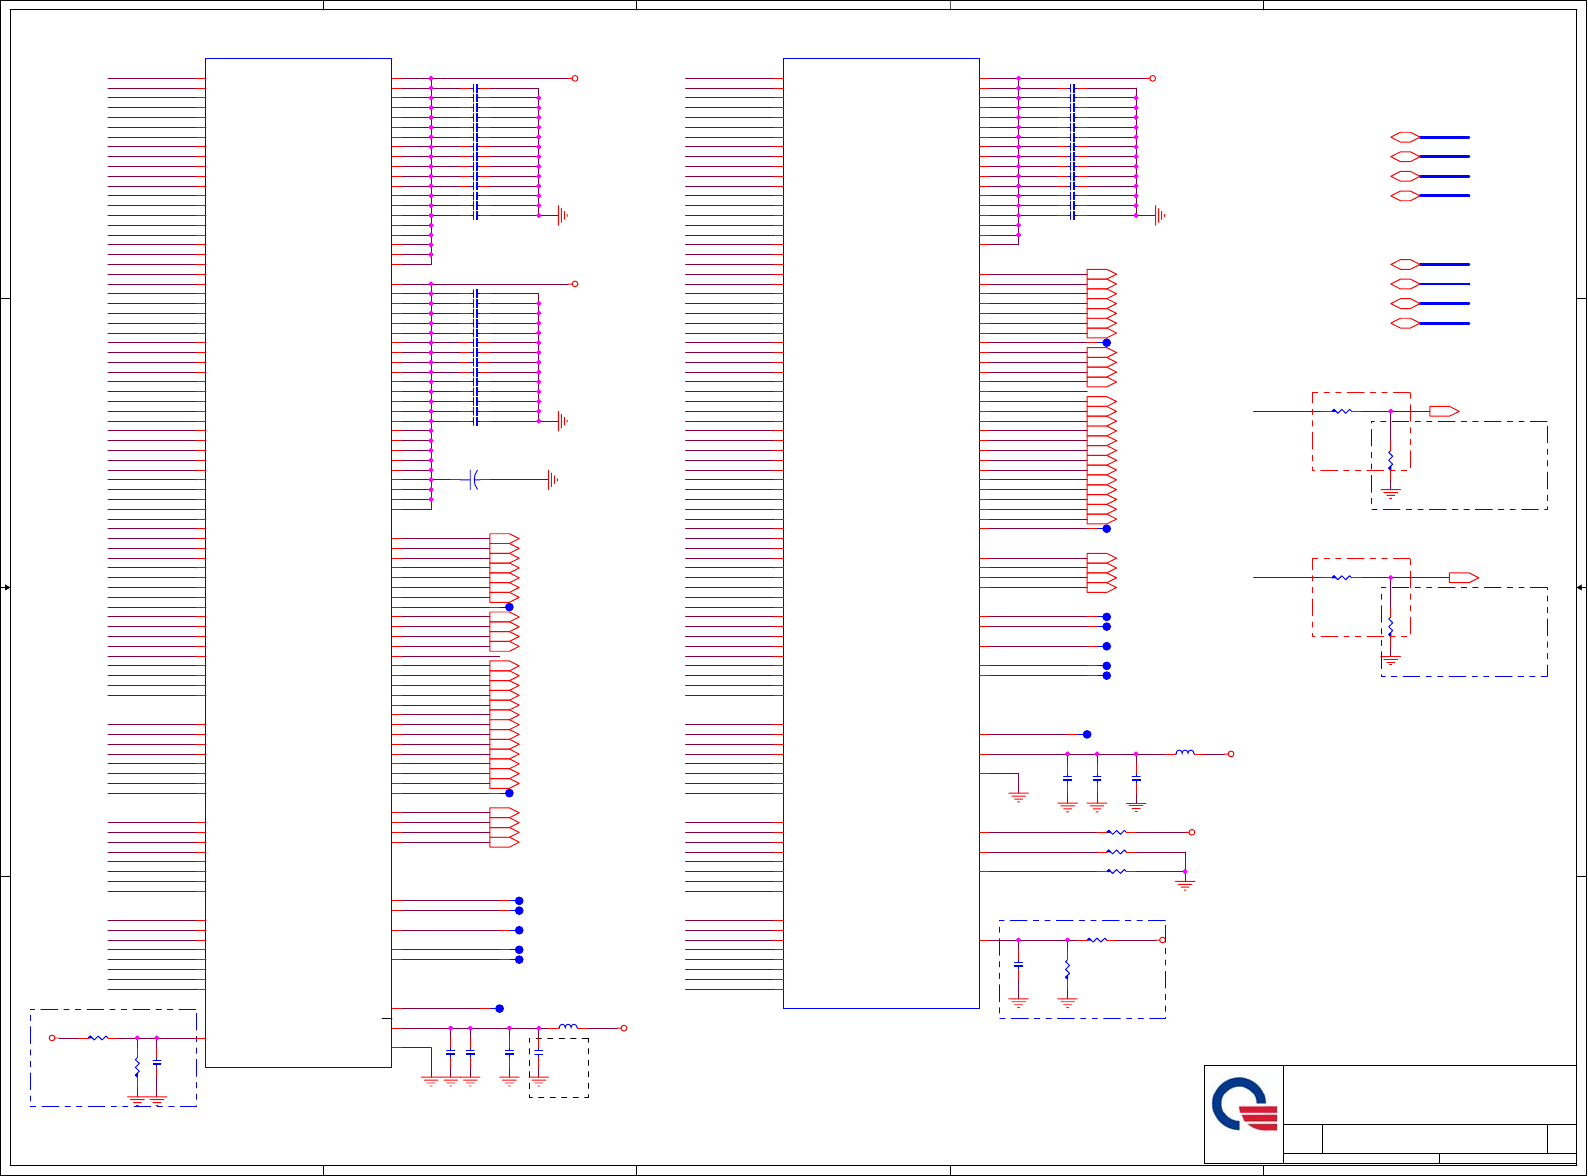Click the blue and red company logo in title block

coord(1245,1104)
